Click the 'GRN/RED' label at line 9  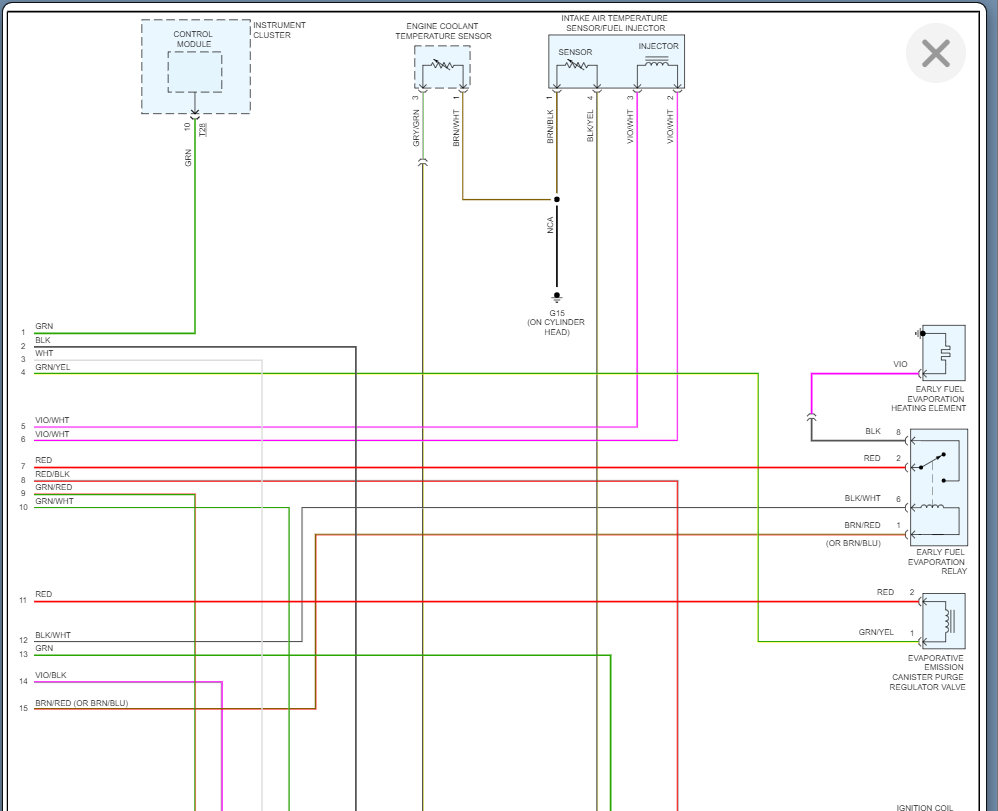[53, 488]
